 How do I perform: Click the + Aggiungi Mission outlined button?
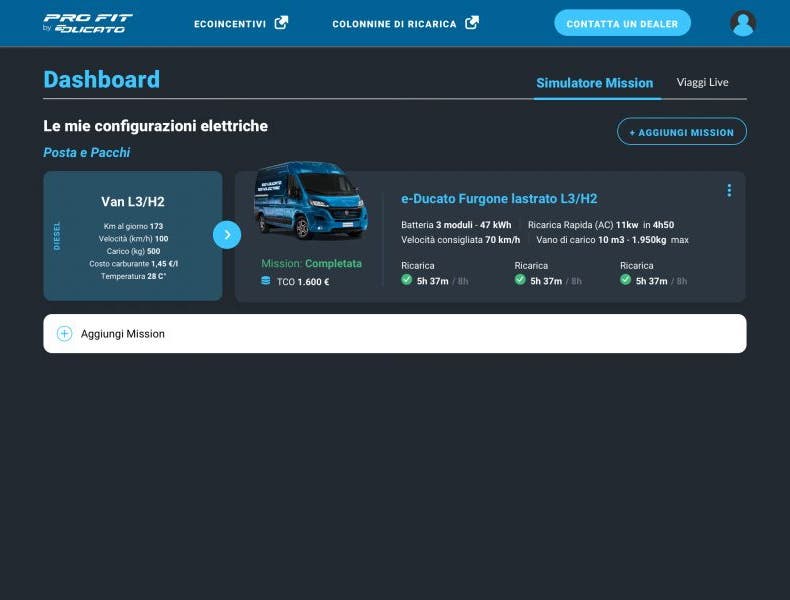click(x=682, y=131)
